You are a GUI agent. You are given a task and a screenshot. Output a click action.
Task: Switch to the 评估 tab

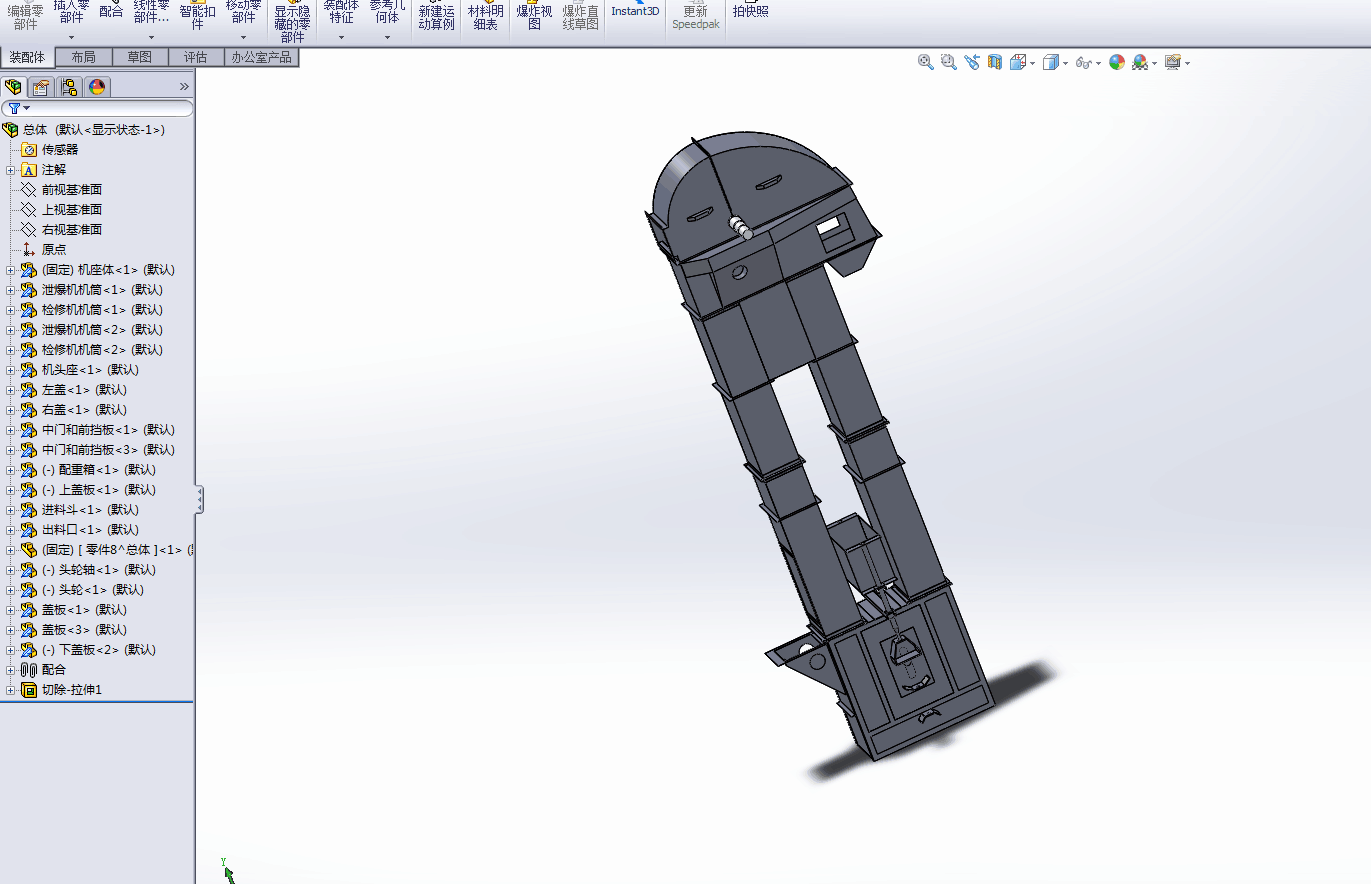[x=196, y=57]
